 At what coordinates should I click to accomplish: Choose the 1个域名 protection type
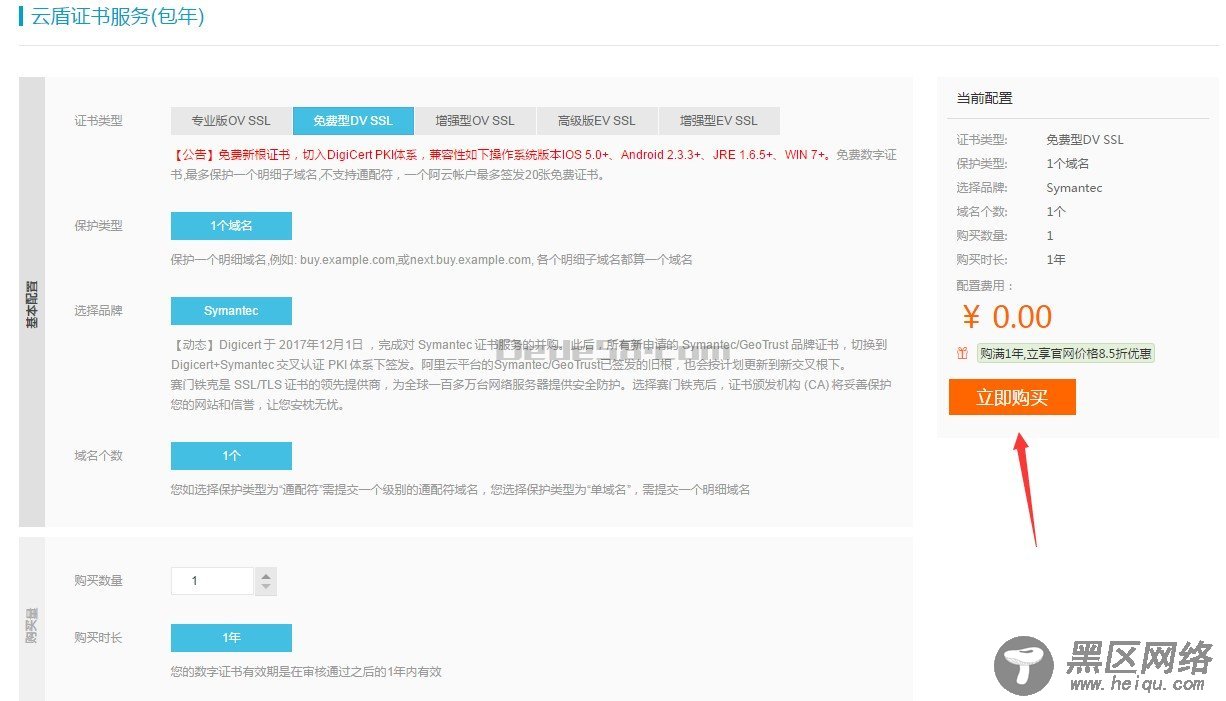point(231,226)
